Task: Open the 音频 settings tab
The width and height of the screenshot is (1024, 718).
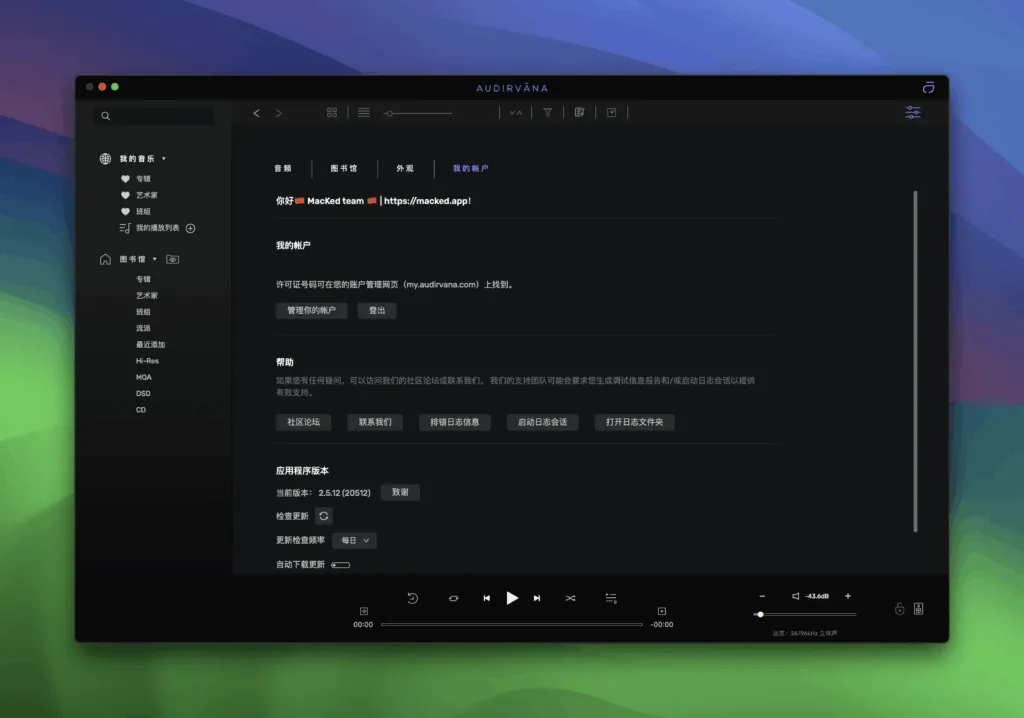Action: (x=283, y=168)
